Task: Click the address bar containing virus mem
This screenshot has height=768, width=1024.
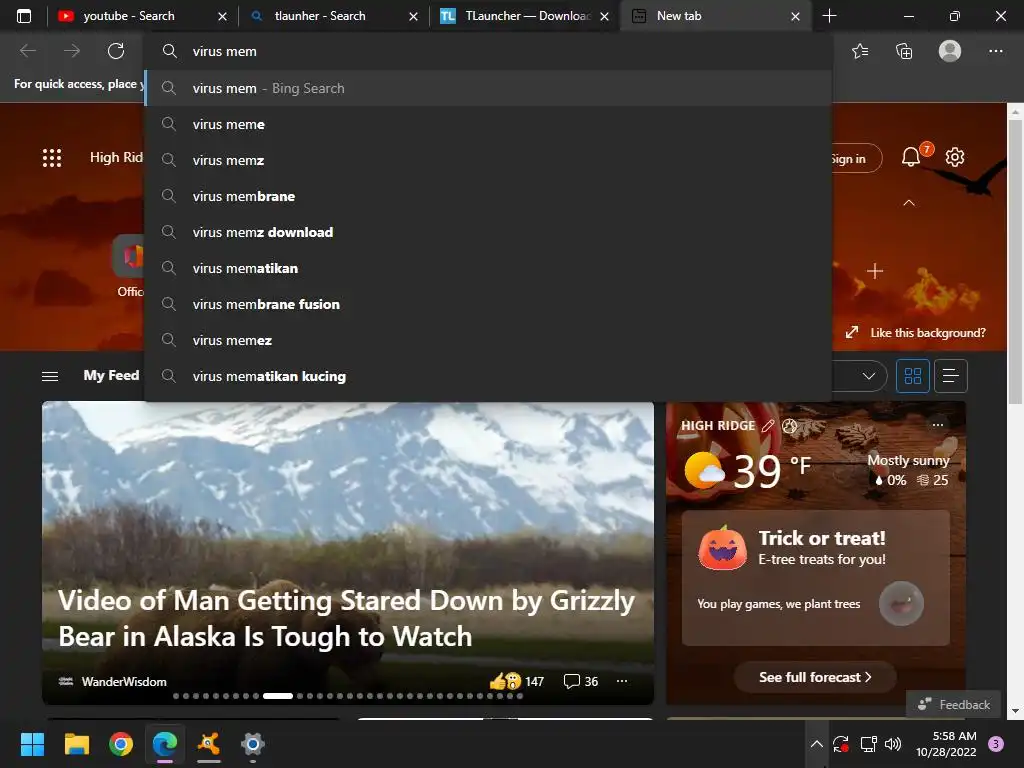Action: [x=487, y=51]
